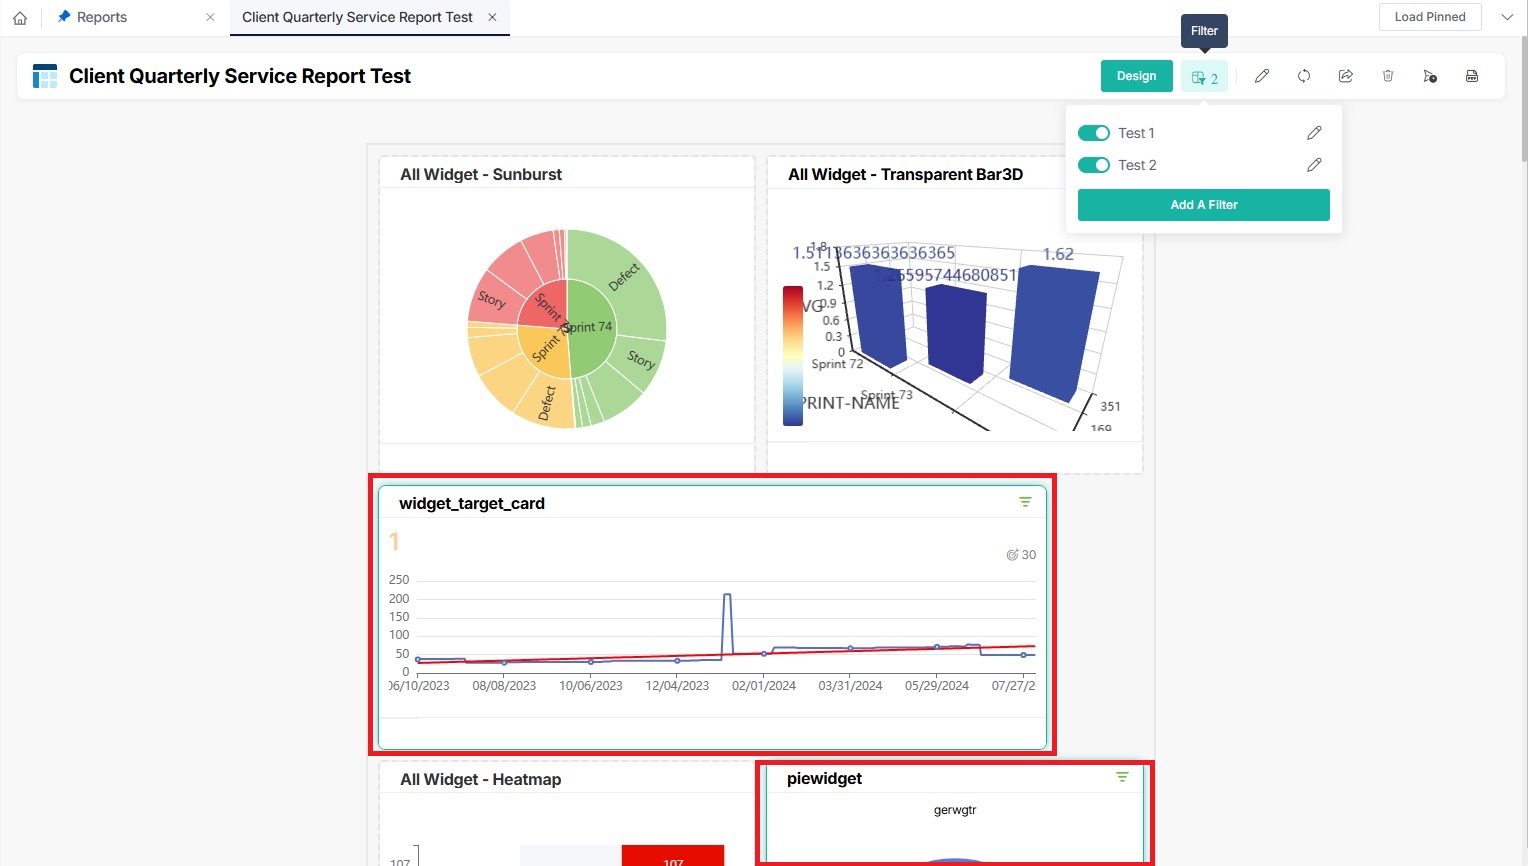
Task: Refresh the report using the sync icon
Action: point(1304,76)
